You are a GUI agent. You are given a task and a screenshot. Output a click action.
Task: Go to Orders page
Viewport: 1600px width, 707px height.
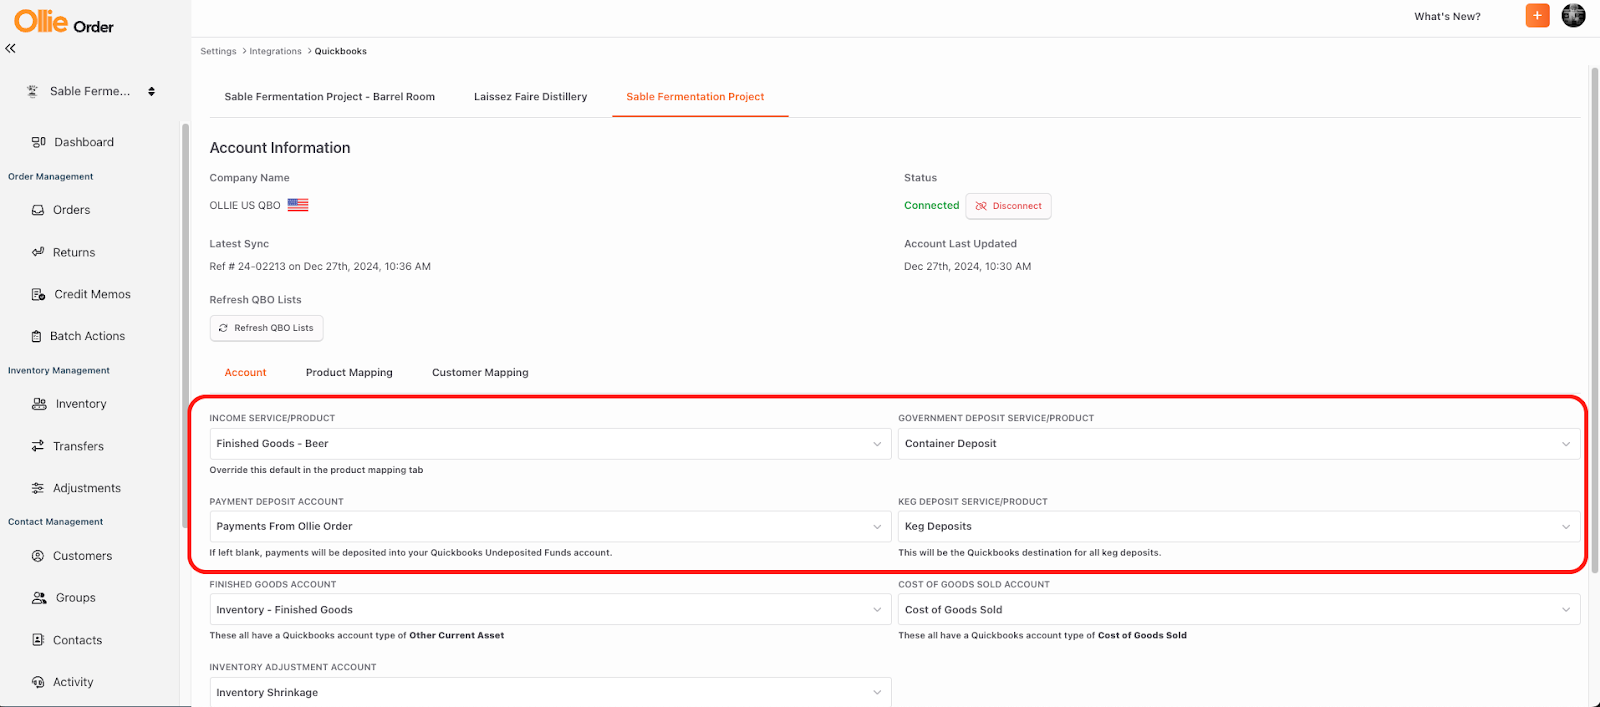pyautogui.click(x=72, y=210)
